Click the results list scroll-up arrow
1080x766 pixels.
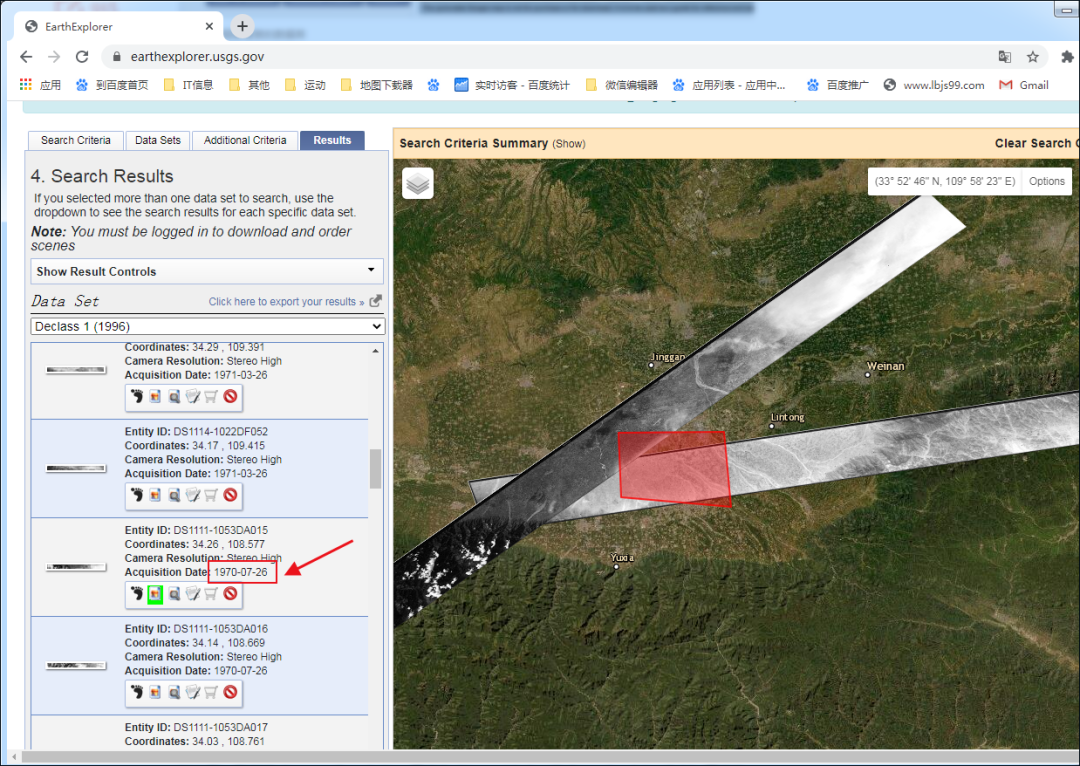click(x=375, y=351)
